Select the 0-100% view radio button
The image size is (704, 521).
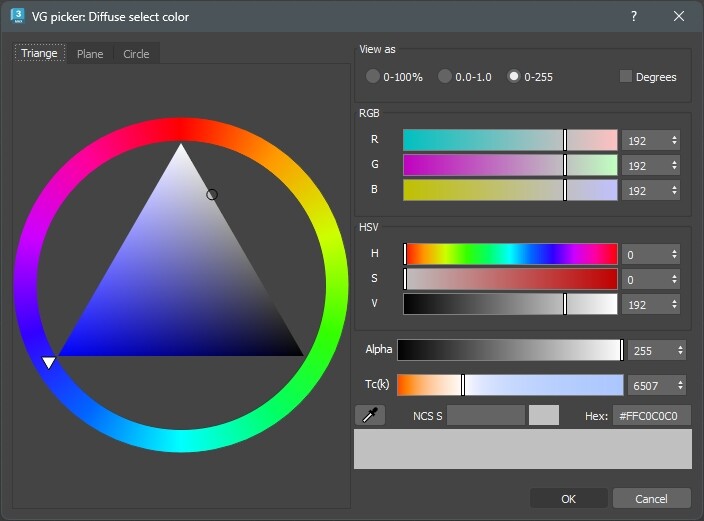[x=373, y=76]
